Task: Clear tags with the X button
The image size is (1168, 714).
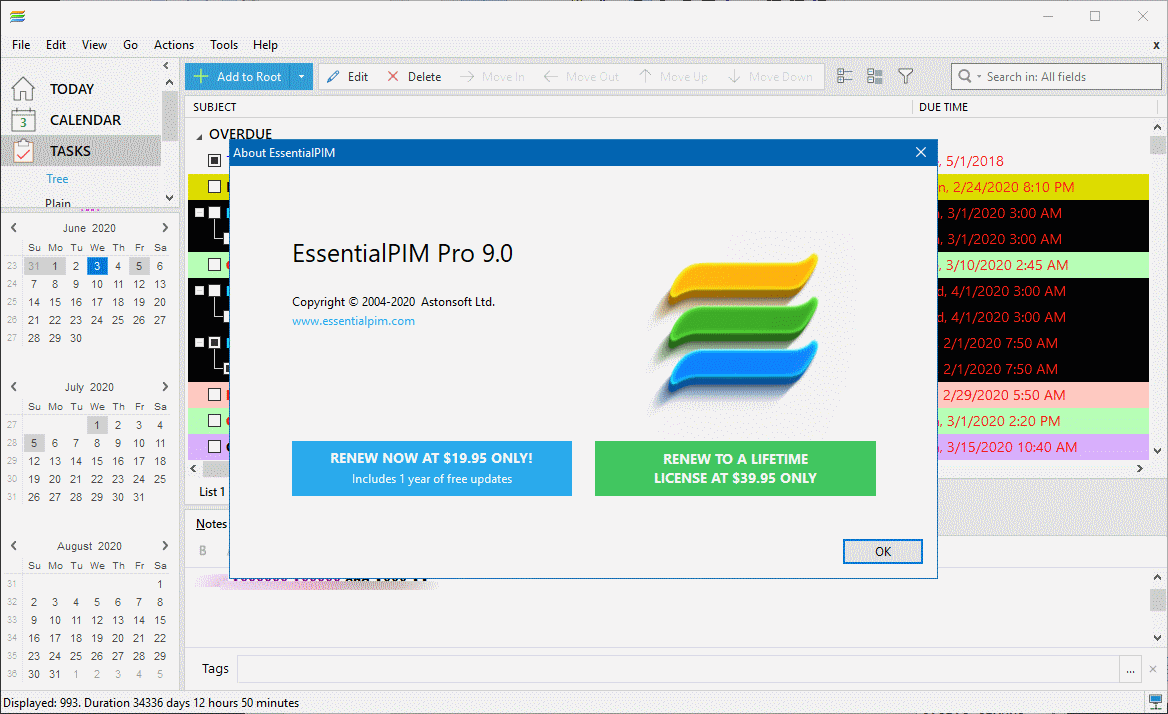Action: pos(1153,669)
